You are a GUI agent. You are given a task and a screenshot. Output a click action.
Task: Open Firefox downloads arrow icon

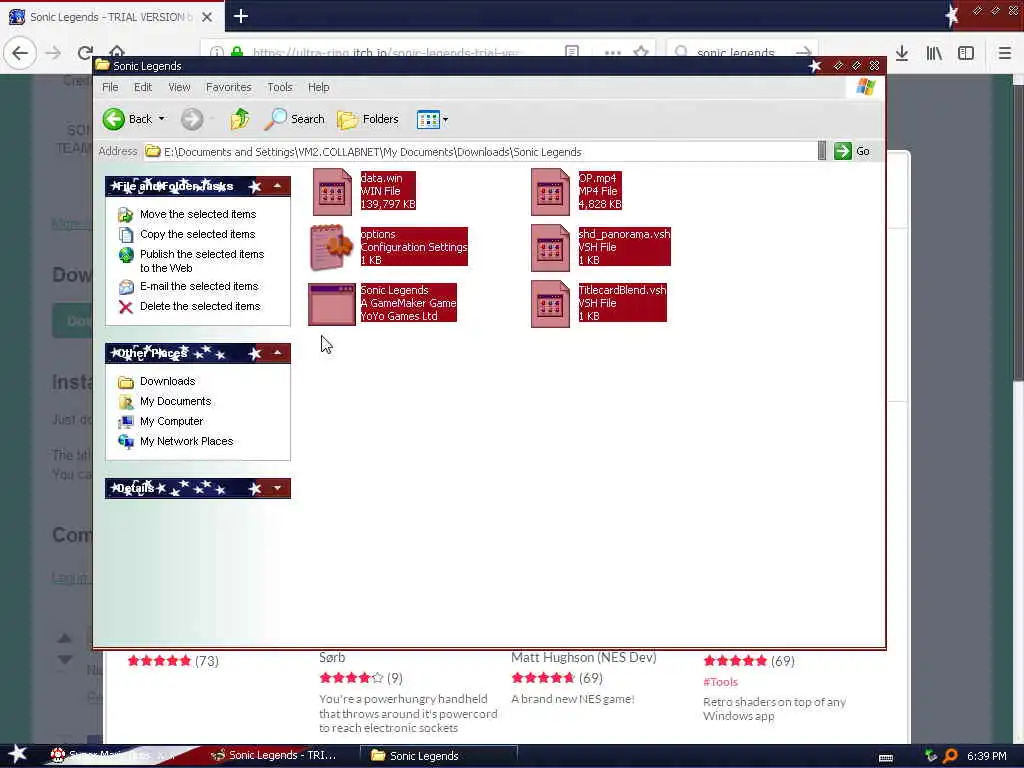(902, 53)
